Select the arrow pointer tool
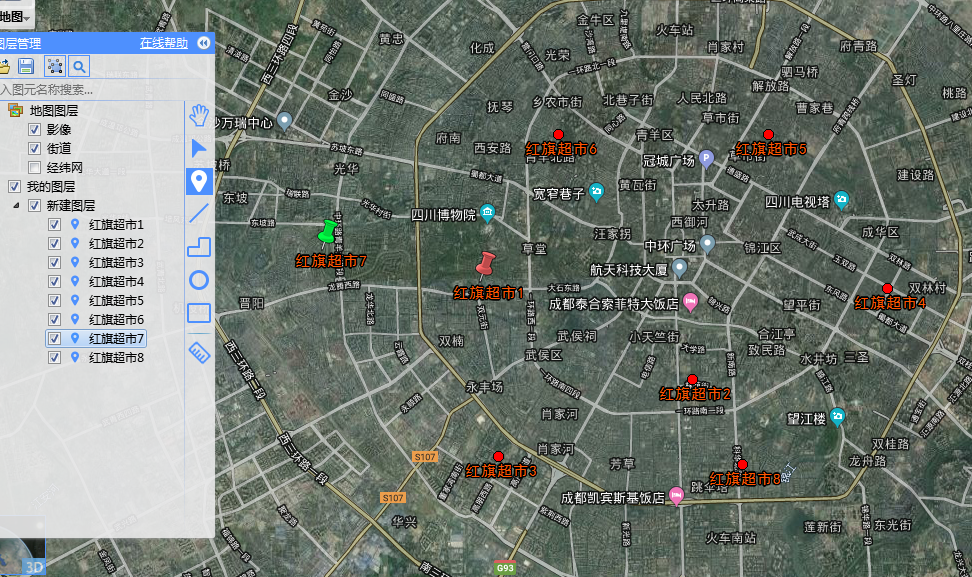Viewport: 972px width, 577px height. pos(198,149)
